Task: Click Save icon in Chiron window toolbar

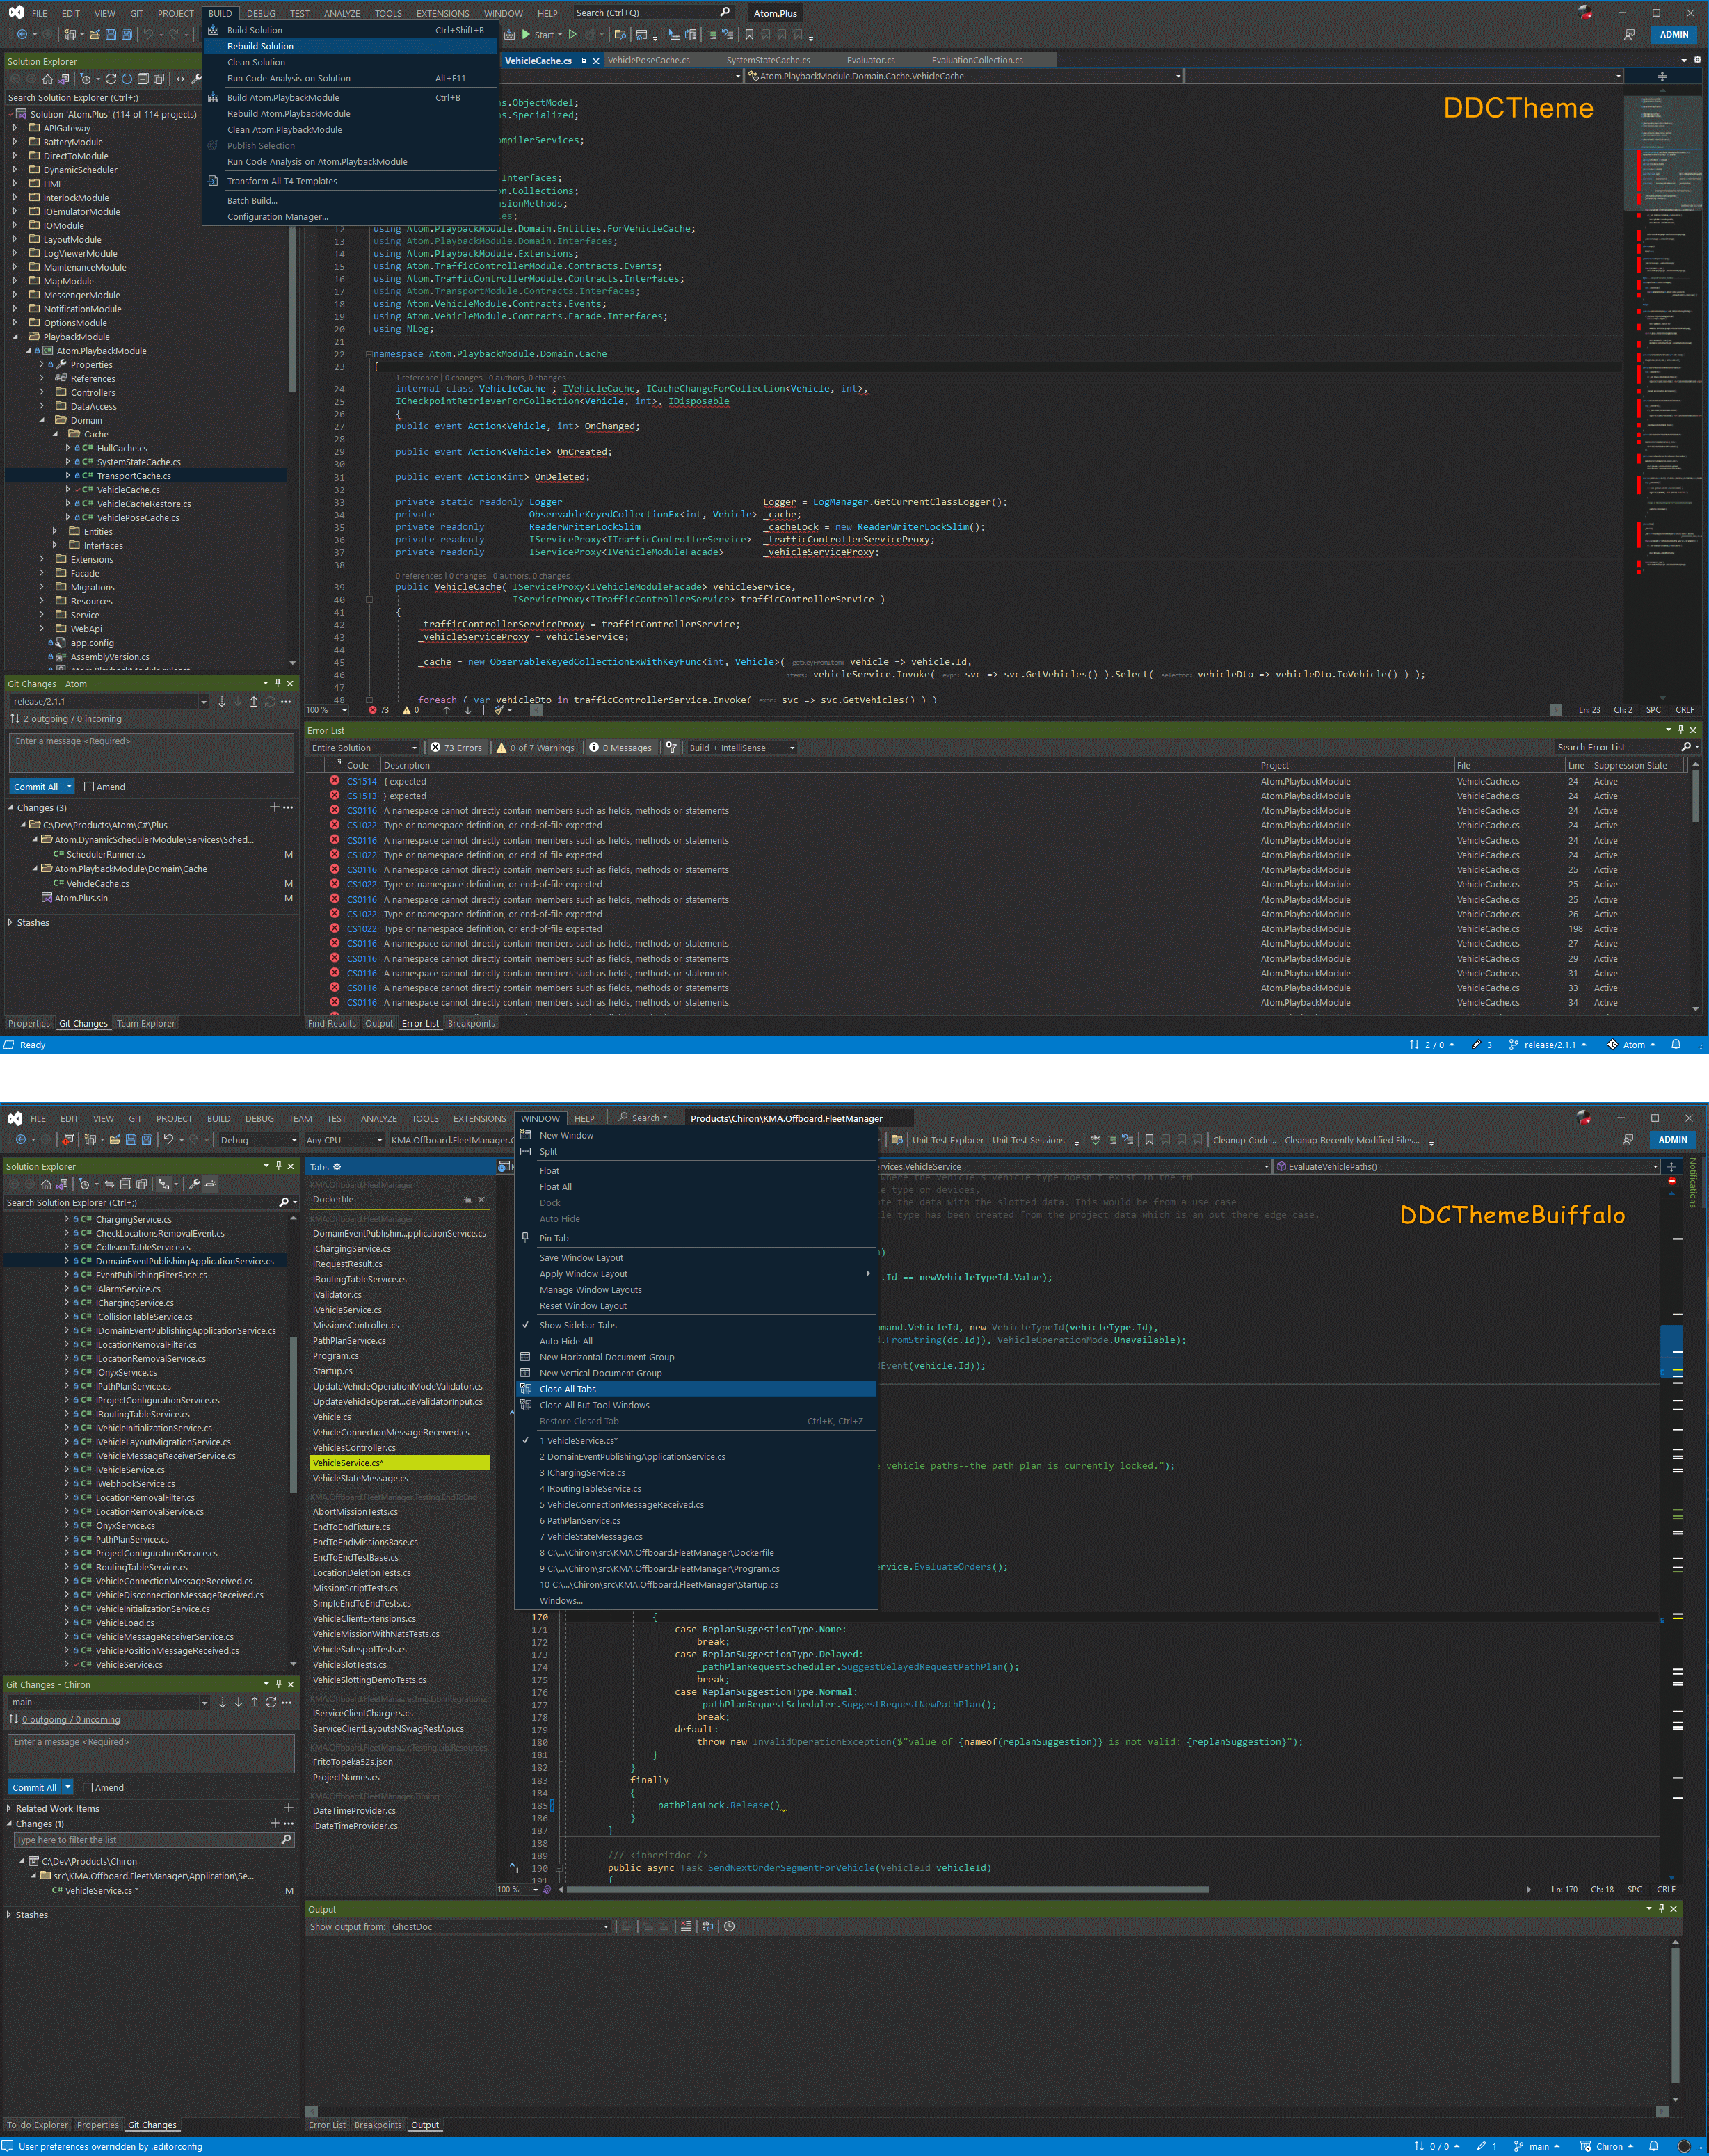Action: tap(131, 1140)
